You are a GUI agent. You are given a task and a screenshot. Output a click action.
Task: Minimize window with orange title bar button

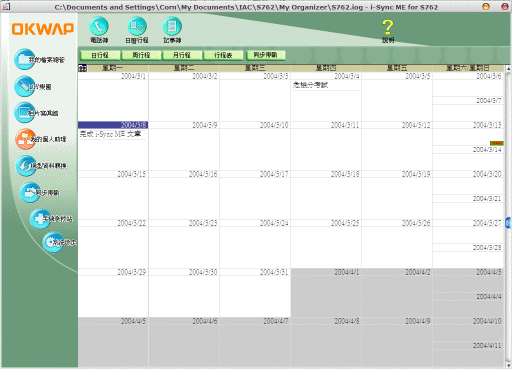tap(486, 6)
